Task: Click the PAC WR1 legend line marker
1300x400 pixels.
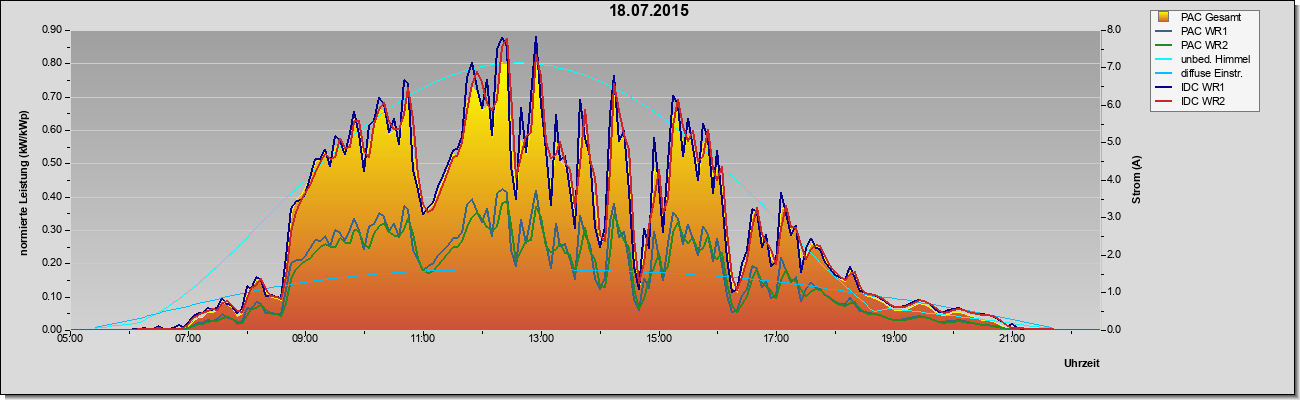Action: point(1164,31)
